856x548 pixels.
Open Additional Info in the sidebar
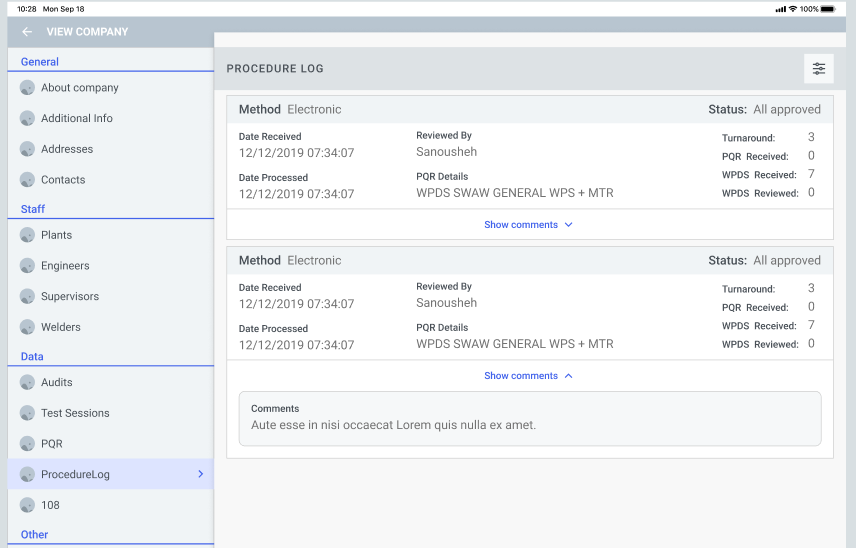(77, 118)
